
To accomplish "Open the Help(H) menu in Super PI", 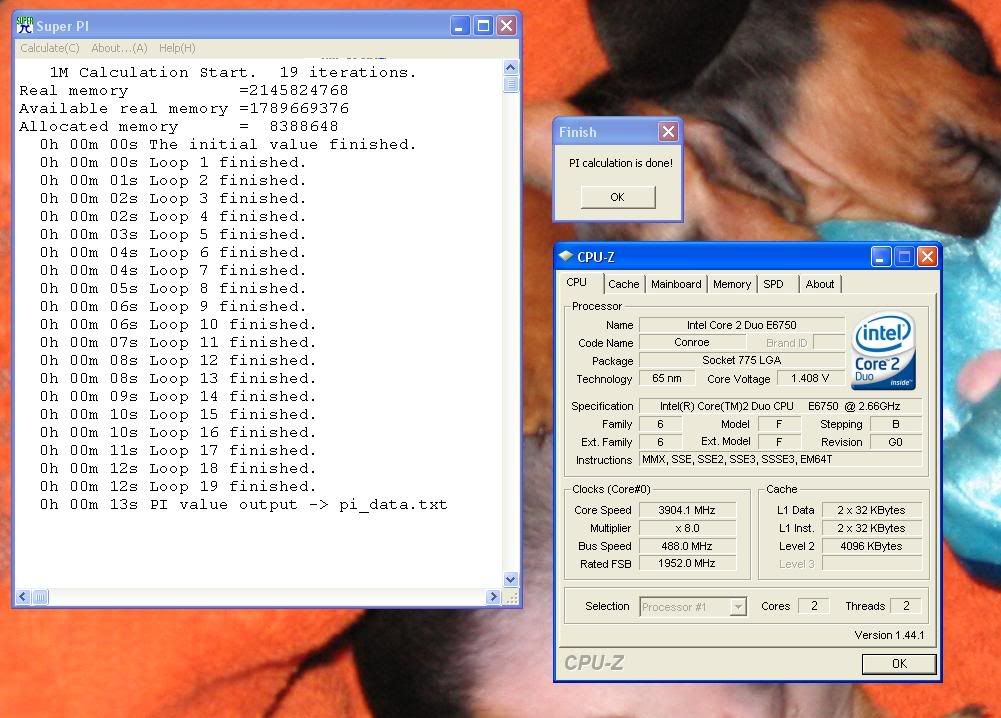I will [177, 48].
